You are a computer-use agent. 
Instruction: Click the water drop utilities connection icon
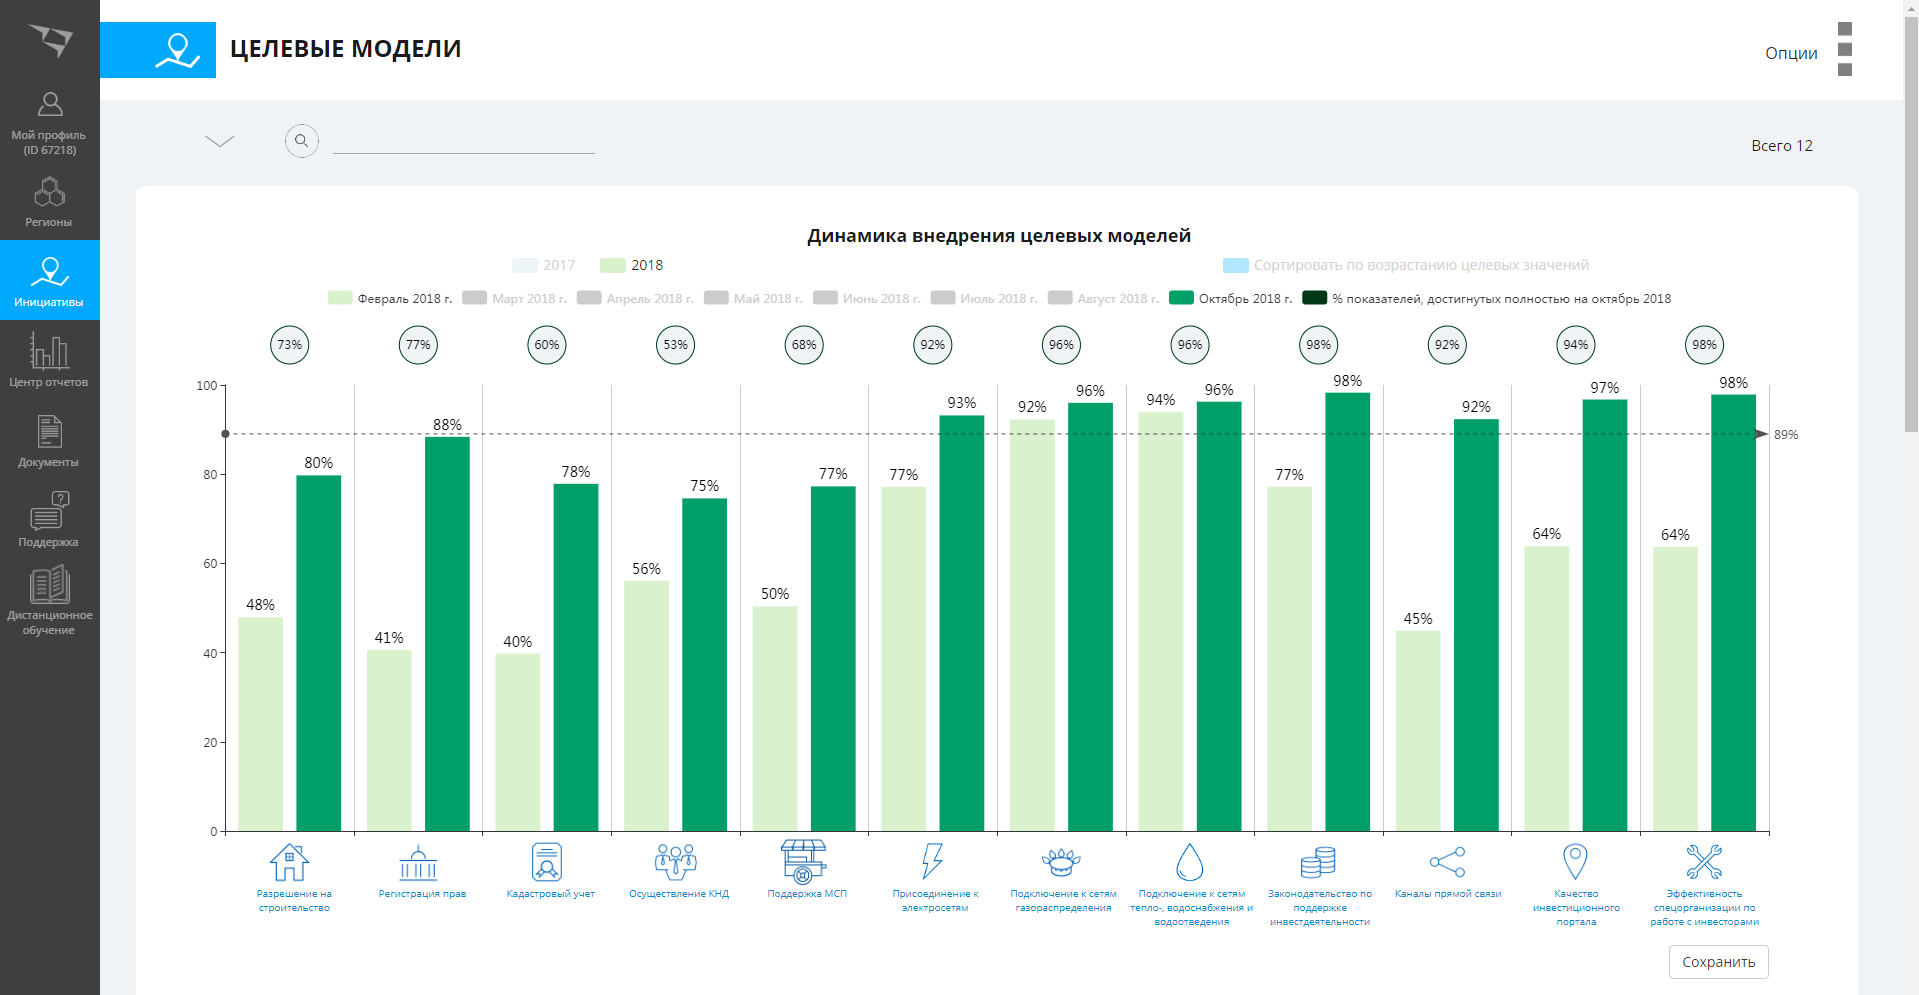[1189, 861]
